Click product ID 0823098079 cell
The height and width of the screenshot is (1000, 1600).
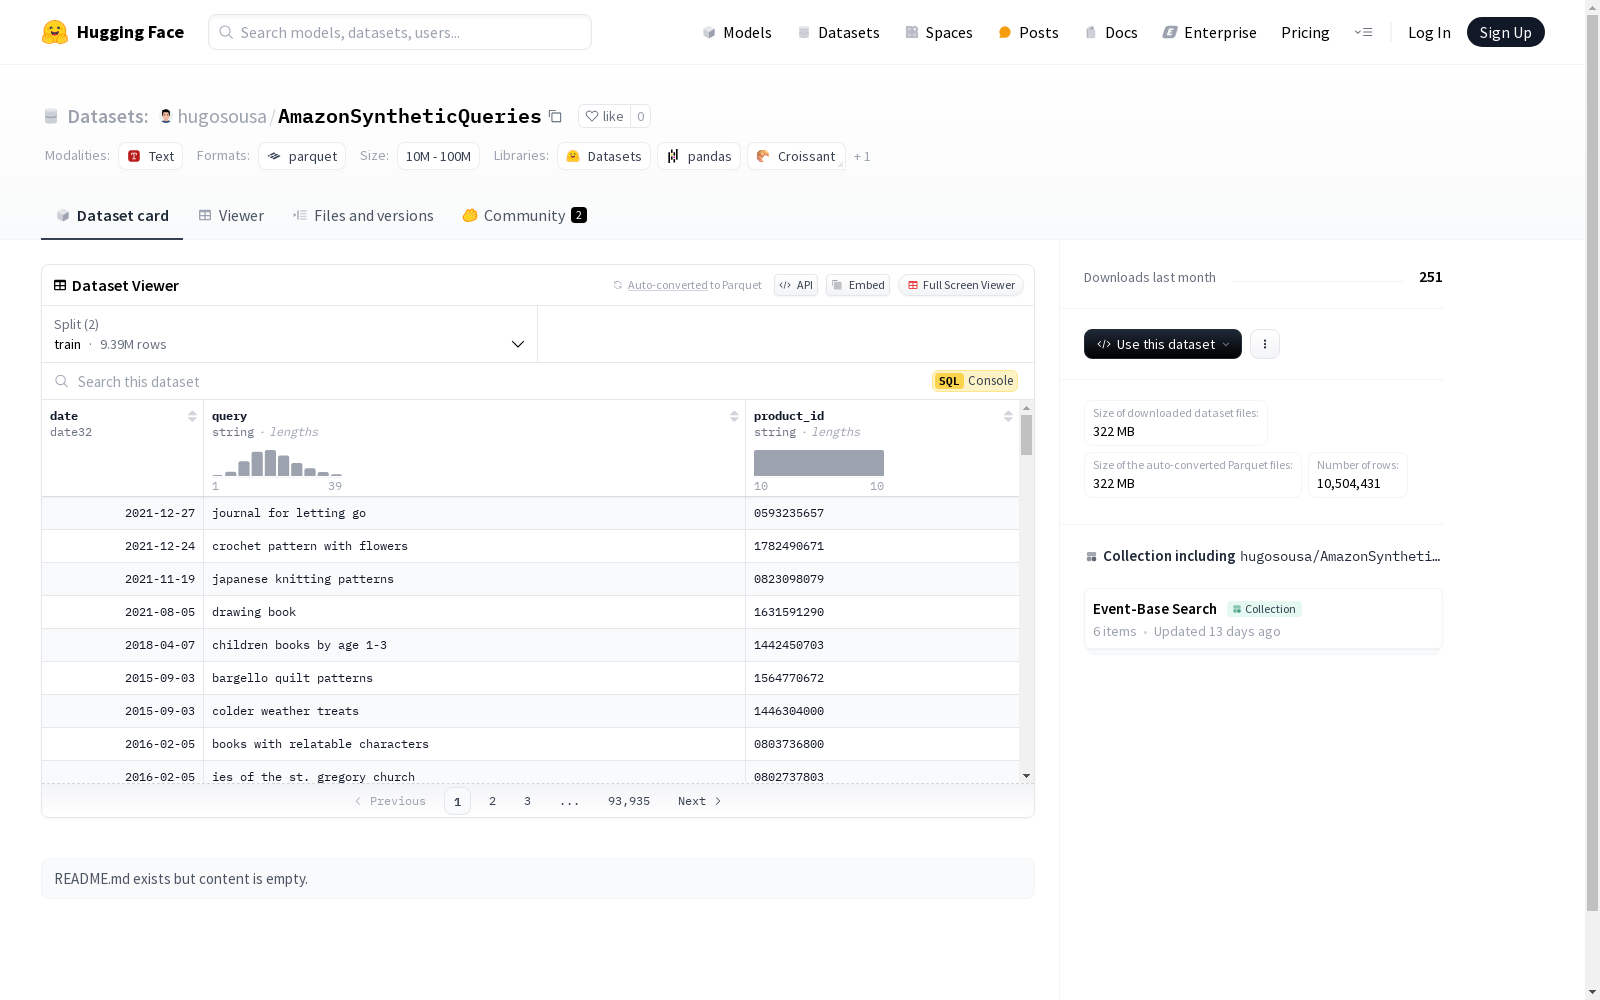[882, 579]
